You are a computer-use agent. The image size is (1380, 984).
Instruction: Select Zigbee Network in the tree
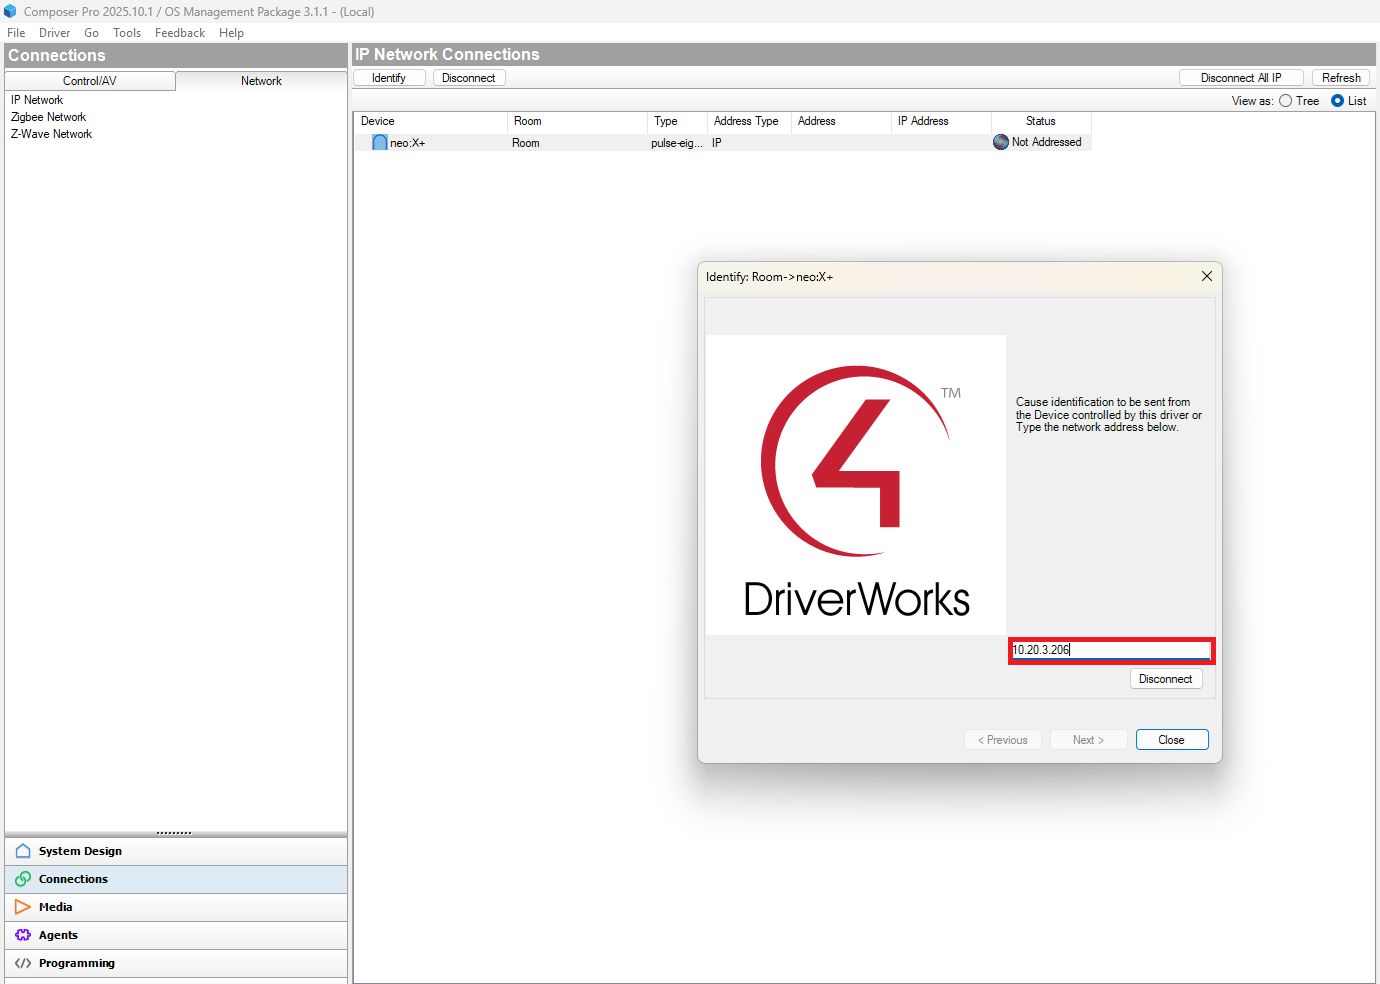[48, 117]
